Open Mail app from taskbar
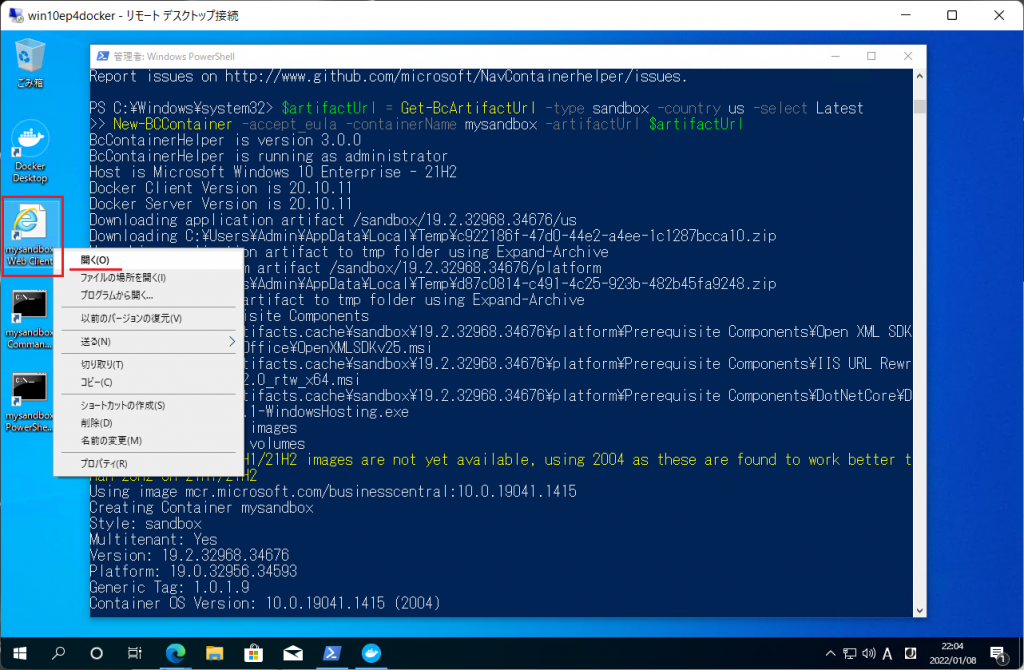 click(293, 653)
